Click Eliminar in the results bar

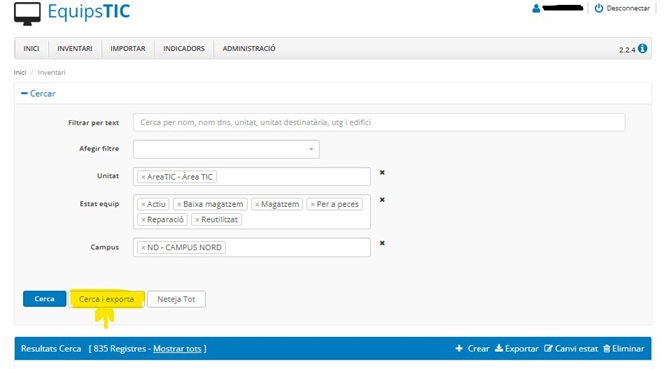(x=623, y=348)
